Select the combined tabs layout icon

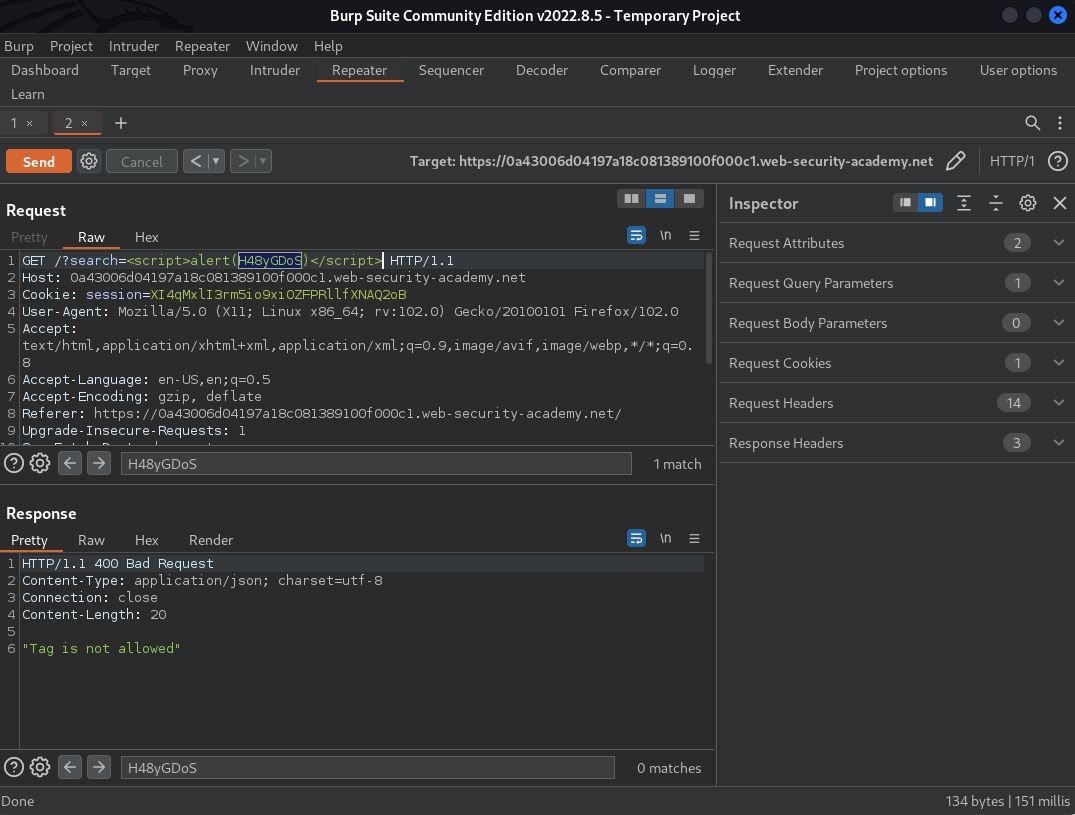689,199
